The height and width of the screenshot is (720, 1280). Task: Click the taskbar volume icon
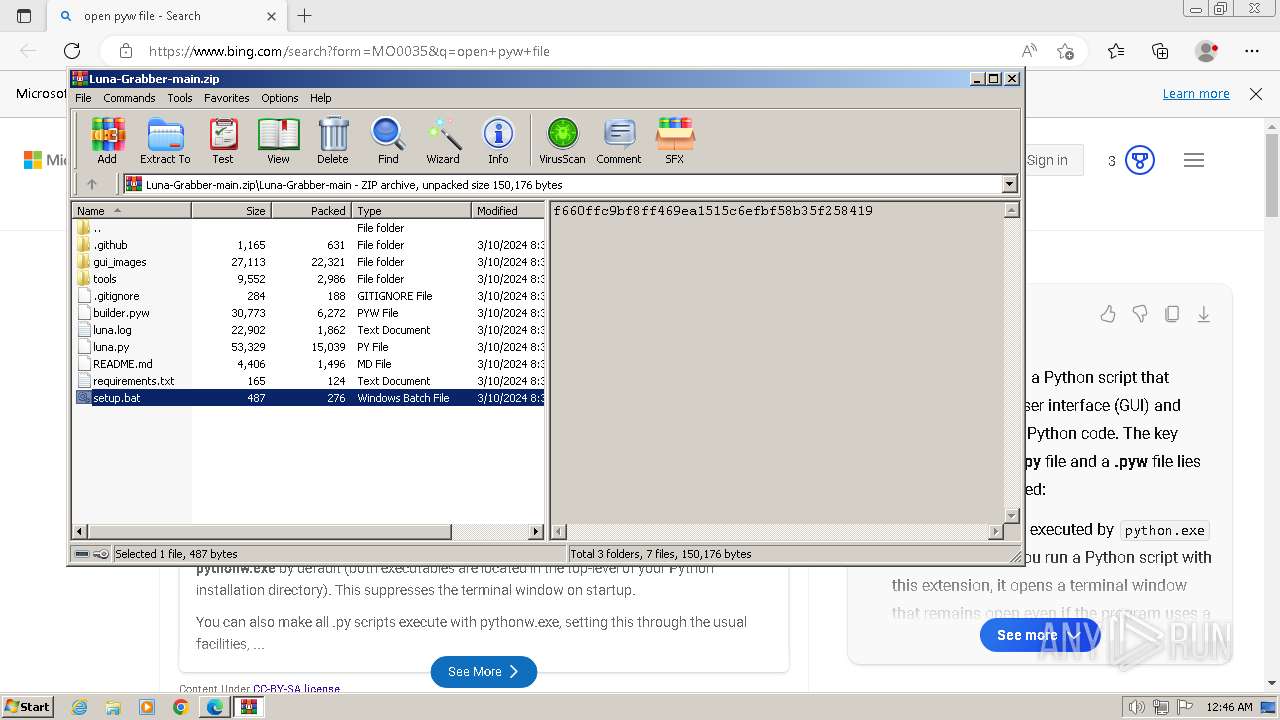pyautogui.click(x=1137, y=707)
